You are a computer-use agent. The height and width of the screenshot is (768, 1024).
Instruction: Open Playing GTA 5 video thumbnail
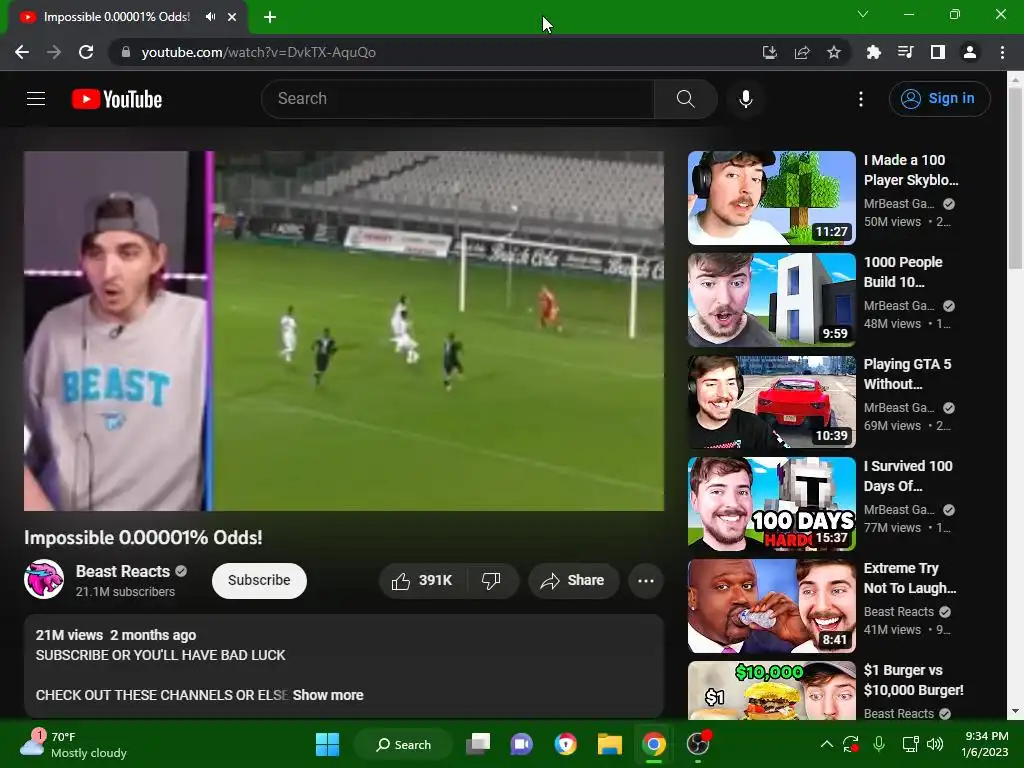coord(771,402)
